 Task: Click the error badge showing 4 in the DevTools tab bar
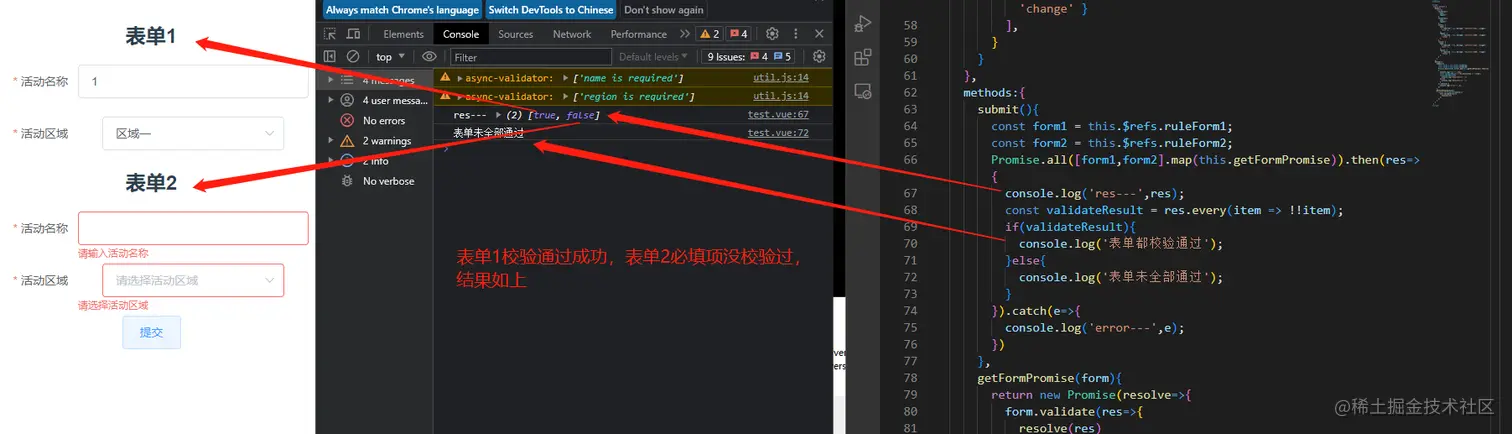[738, 34]
